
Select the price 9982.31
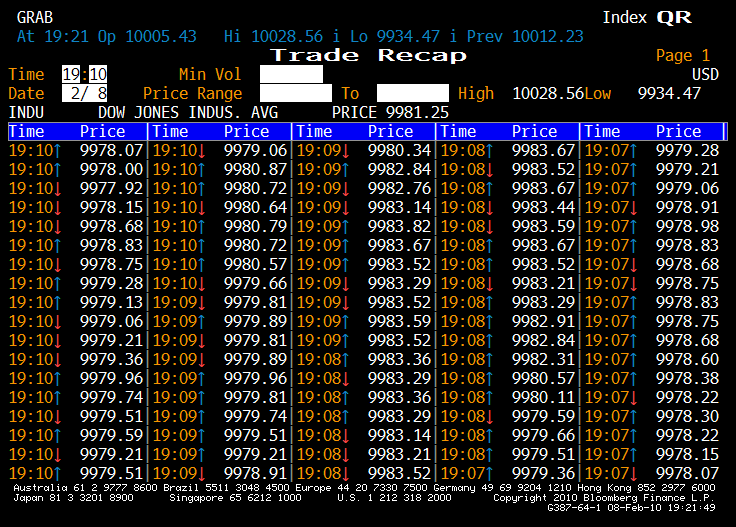pos(544,359)
